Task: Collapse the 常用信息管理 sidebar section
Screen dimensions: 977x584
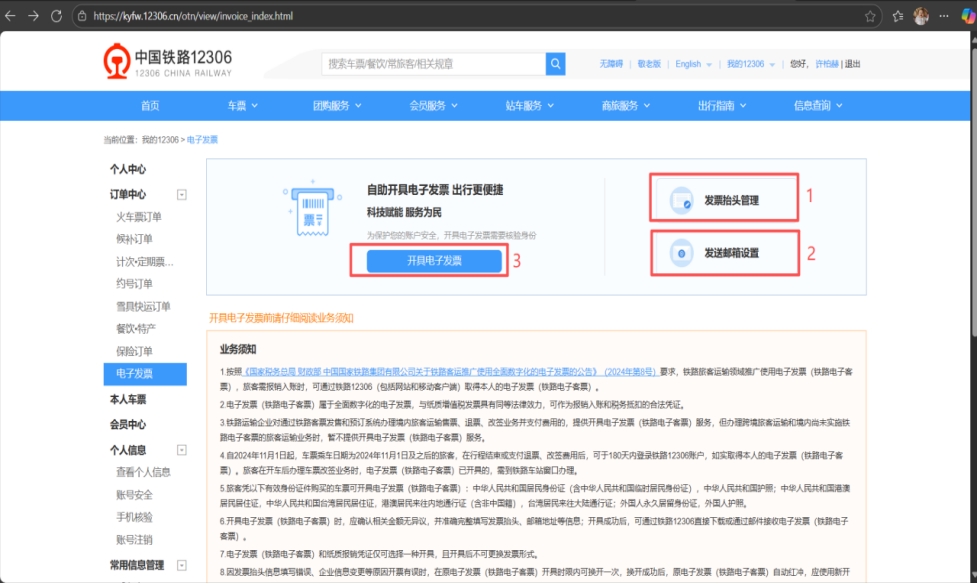Action: (x=181, y=565)
